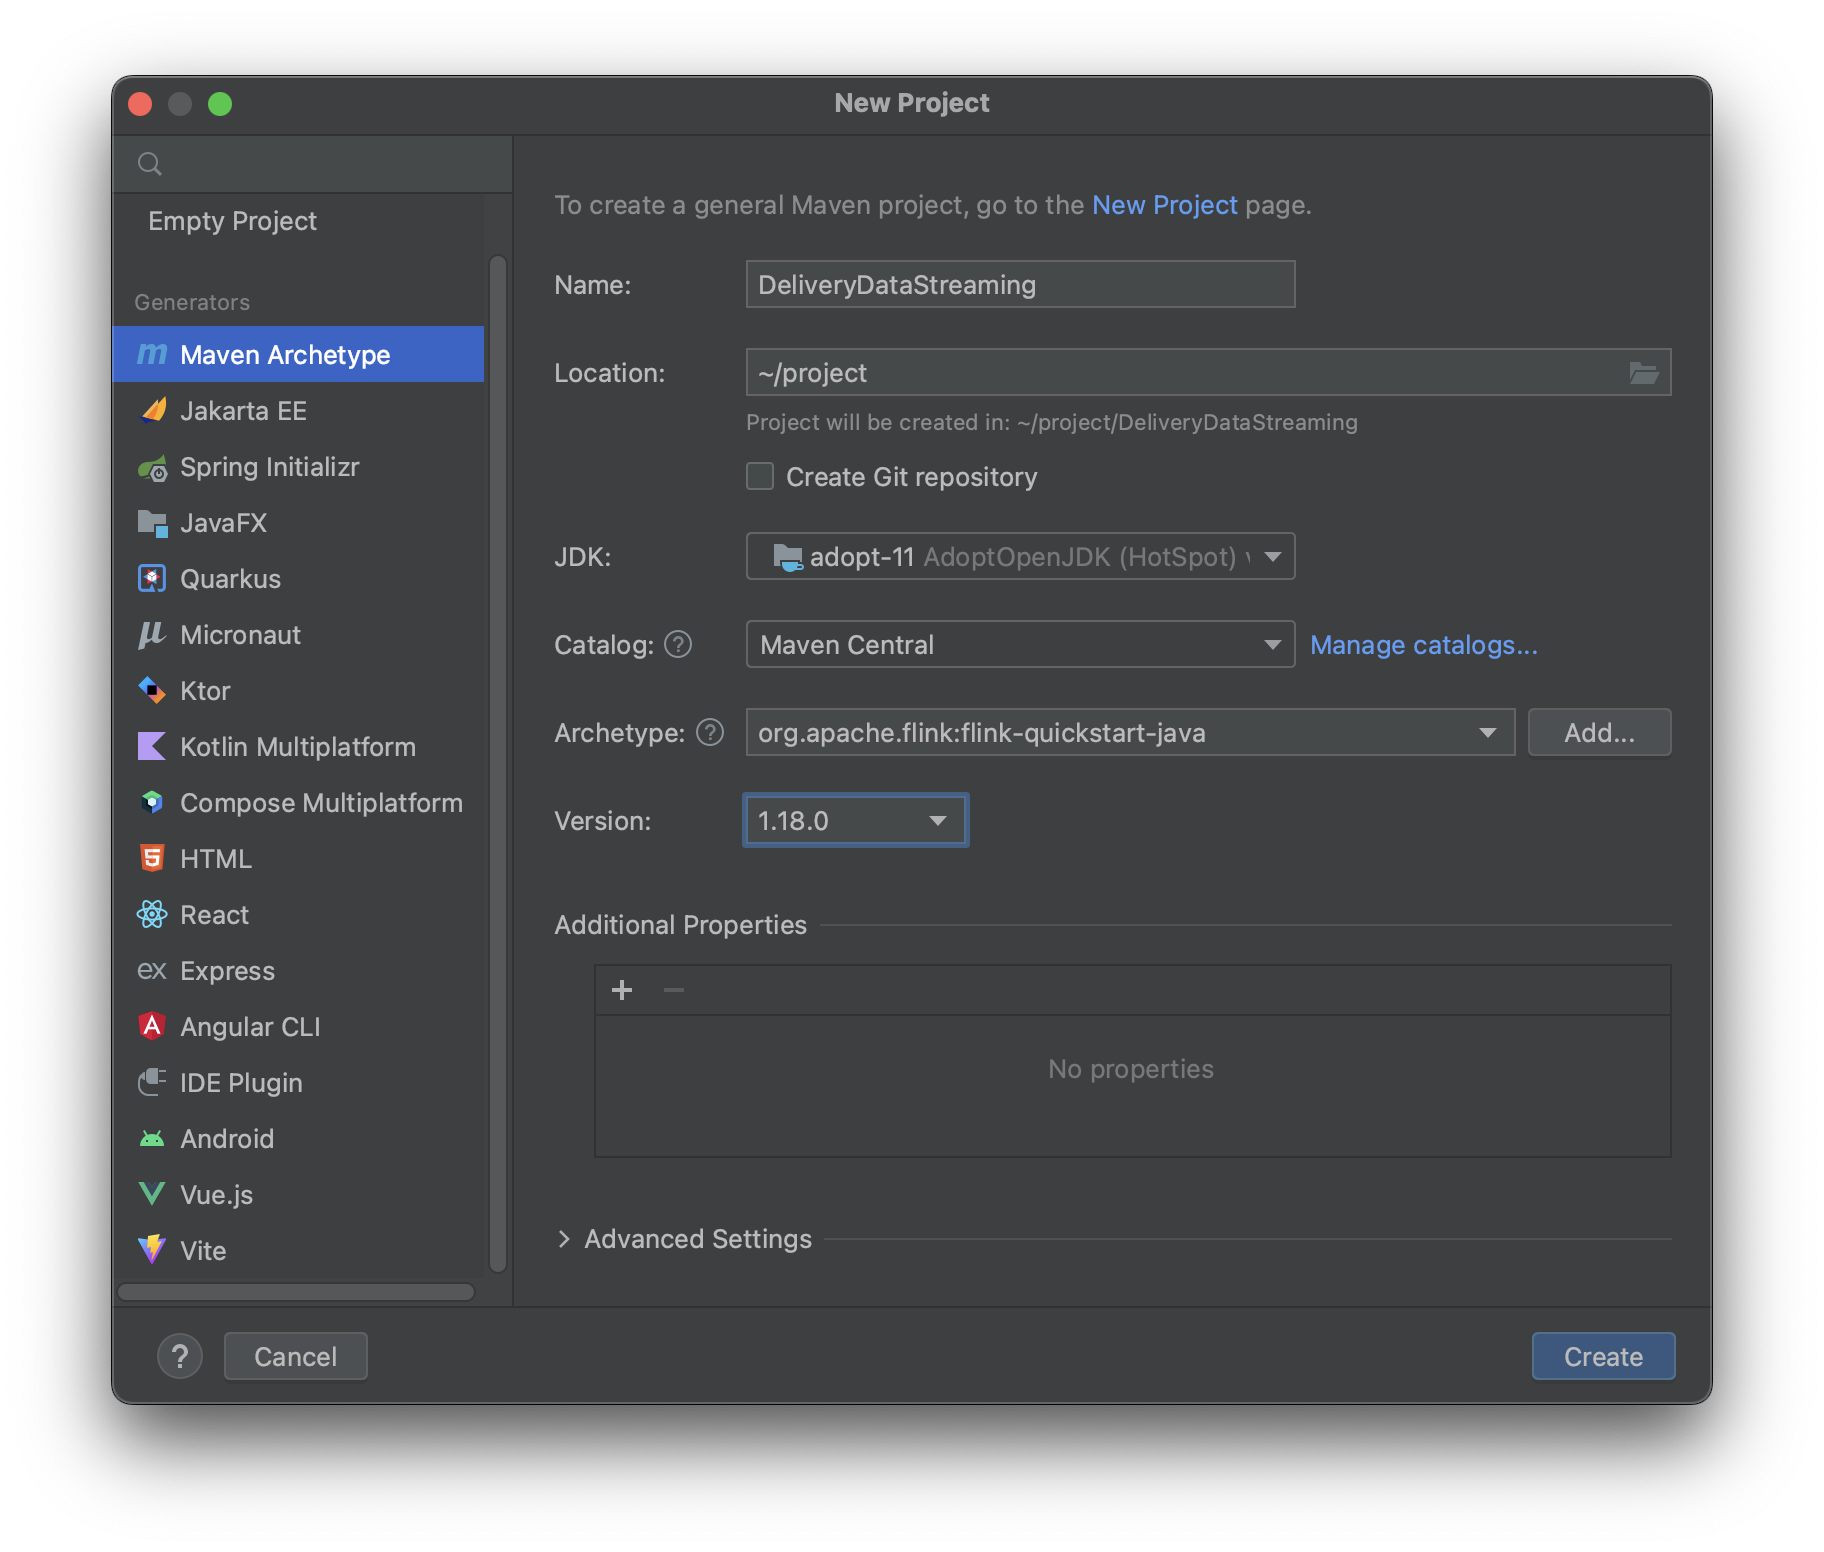Image resolution: width=1824 pixels, height=1552 pixels.
Task: Click the Kotlin Multiplatform K icon
Action: click(x=152, y=746)
